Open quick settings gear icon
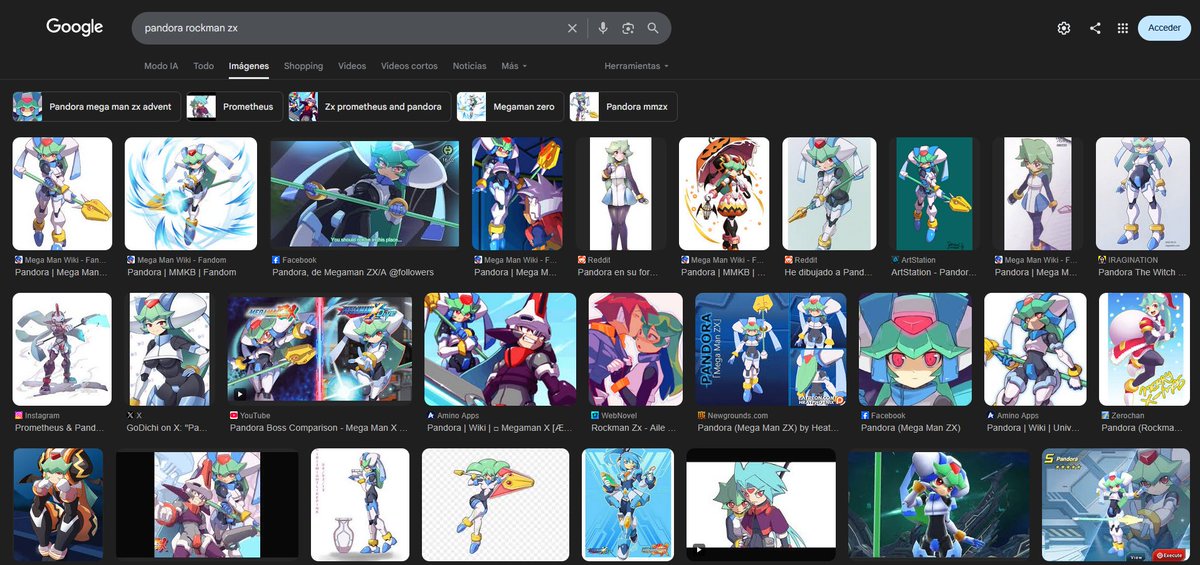Image resolution: width=1200 pixels, height=565 pixels. pyautogui.click(x=1064, y=28)
